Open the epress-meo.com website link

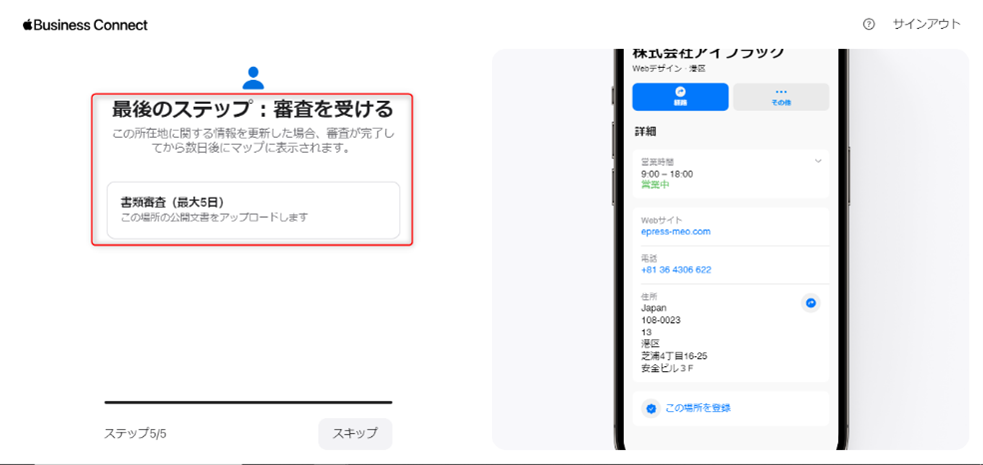point(676,231)
